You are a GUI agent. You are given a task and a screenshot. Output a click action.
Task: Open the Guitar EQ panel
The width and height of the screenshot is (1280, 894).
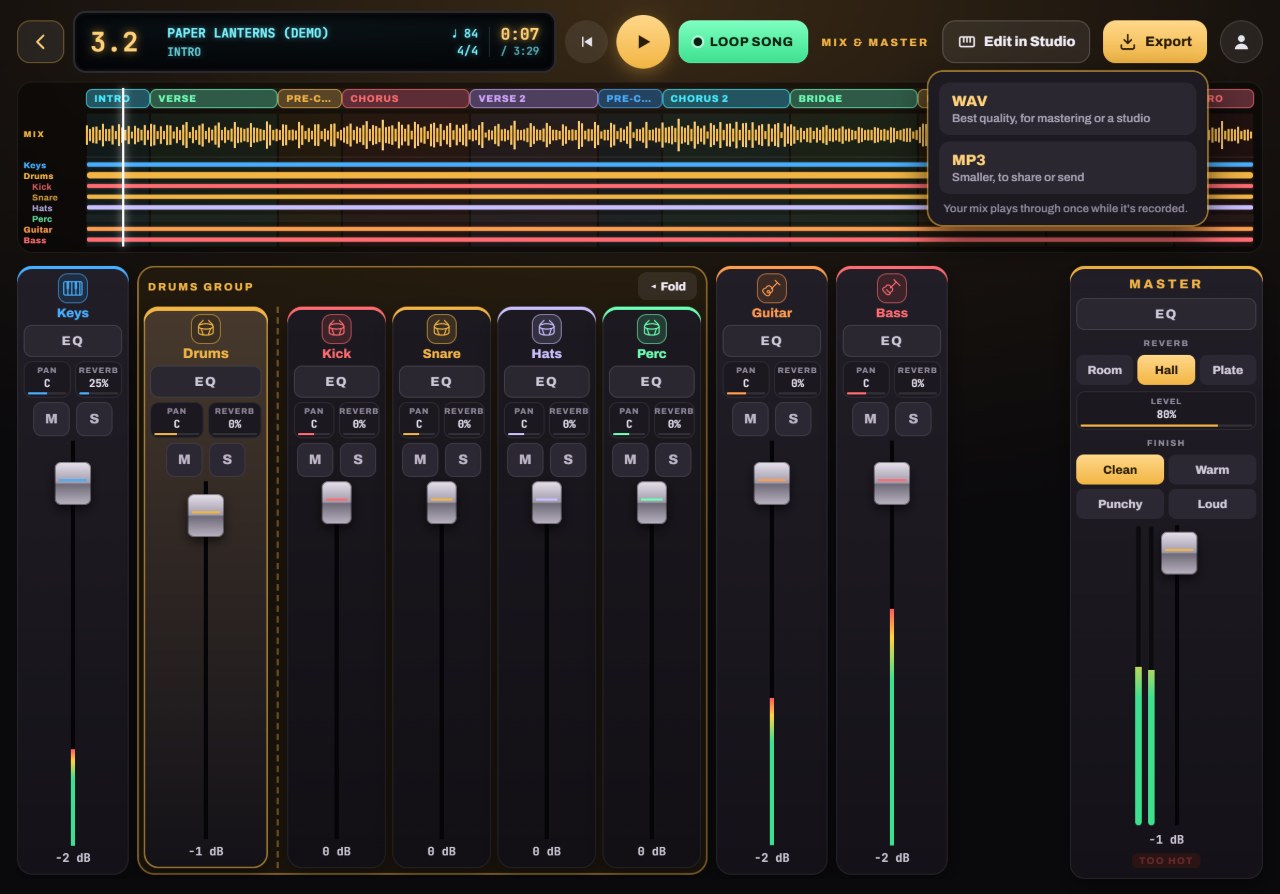(x=771, y=341)
